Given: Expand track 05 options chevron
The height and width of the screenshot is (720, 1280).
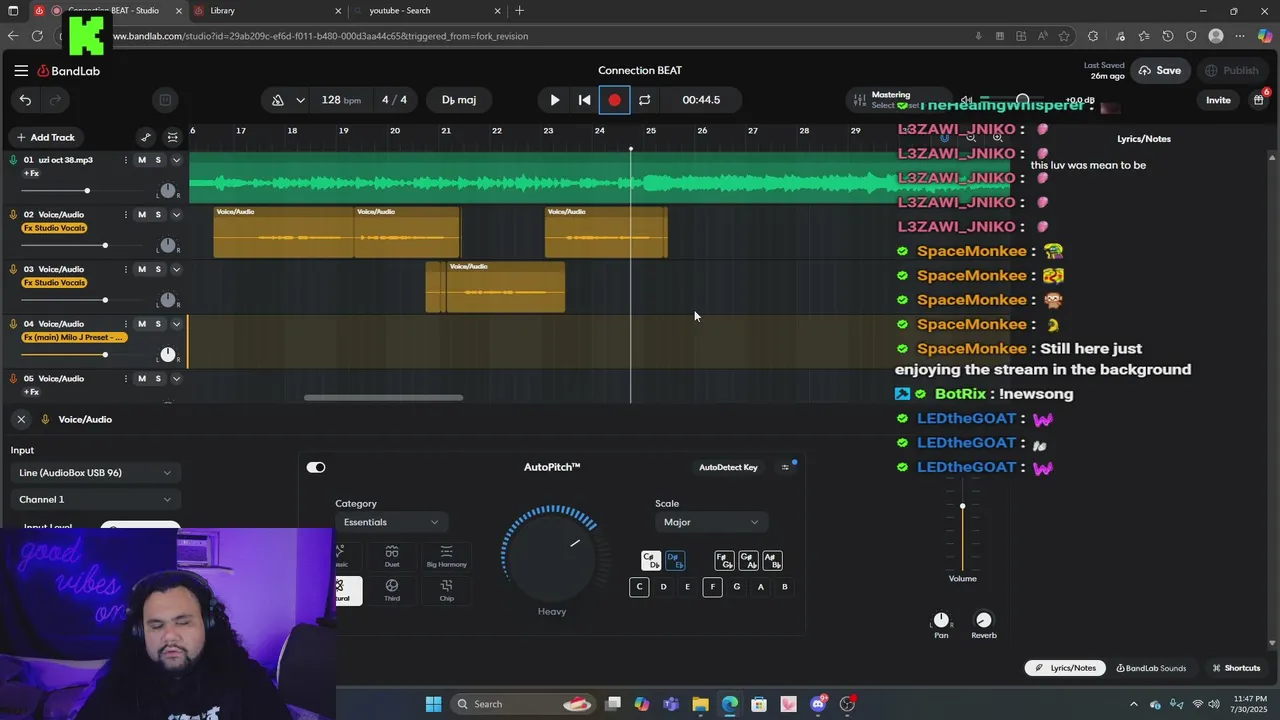Looking at the screenshot, I should pos(176,379).
